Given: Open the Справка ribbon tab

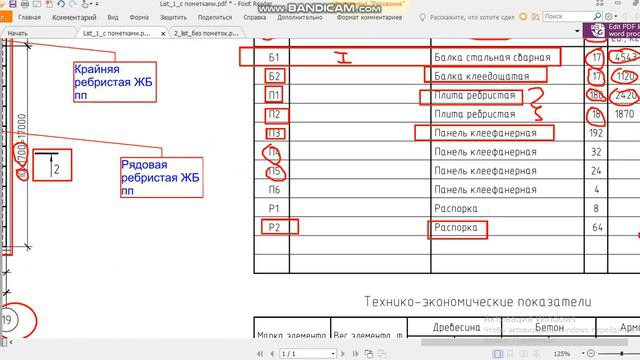Looking at the screenshot, I should click(x=255, y=17).
